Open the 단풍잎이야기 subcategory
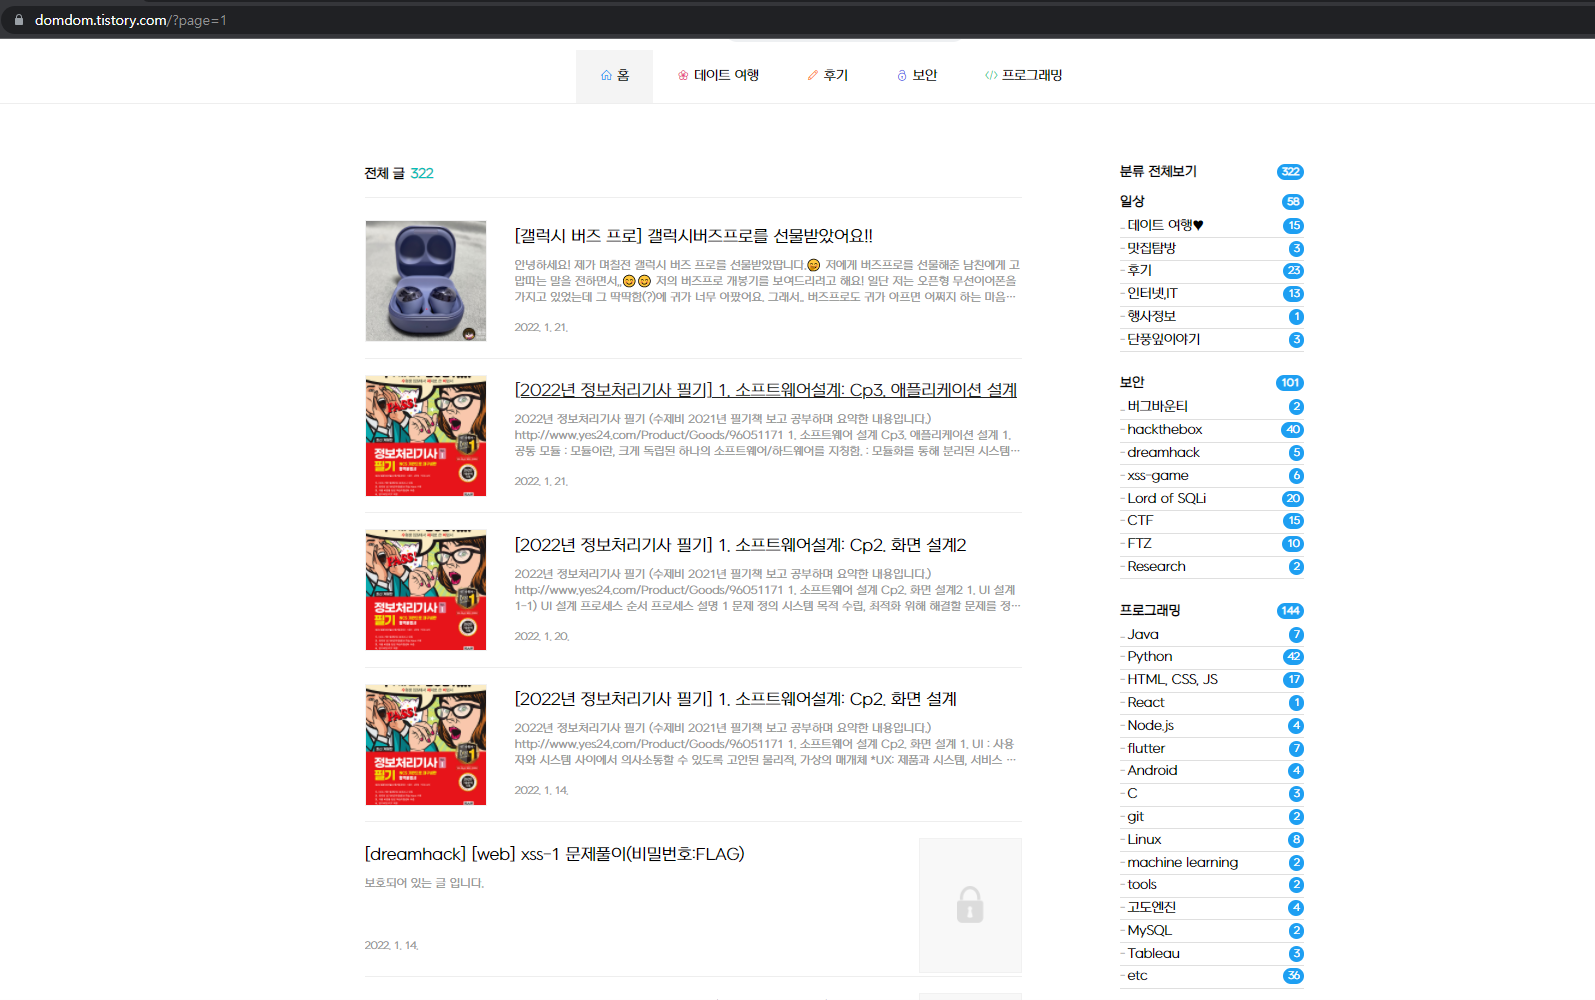This screenshot has width=1595, height=1000. (1164, 340)
